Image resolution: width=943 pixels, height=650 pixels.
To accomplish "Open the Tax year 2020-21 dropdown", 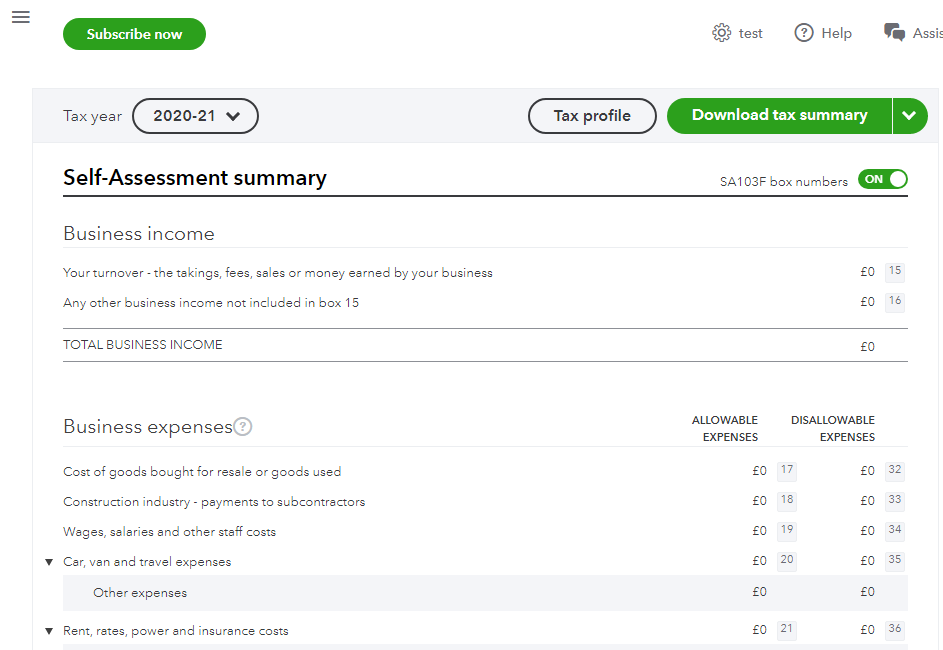I will click(195, 116).
